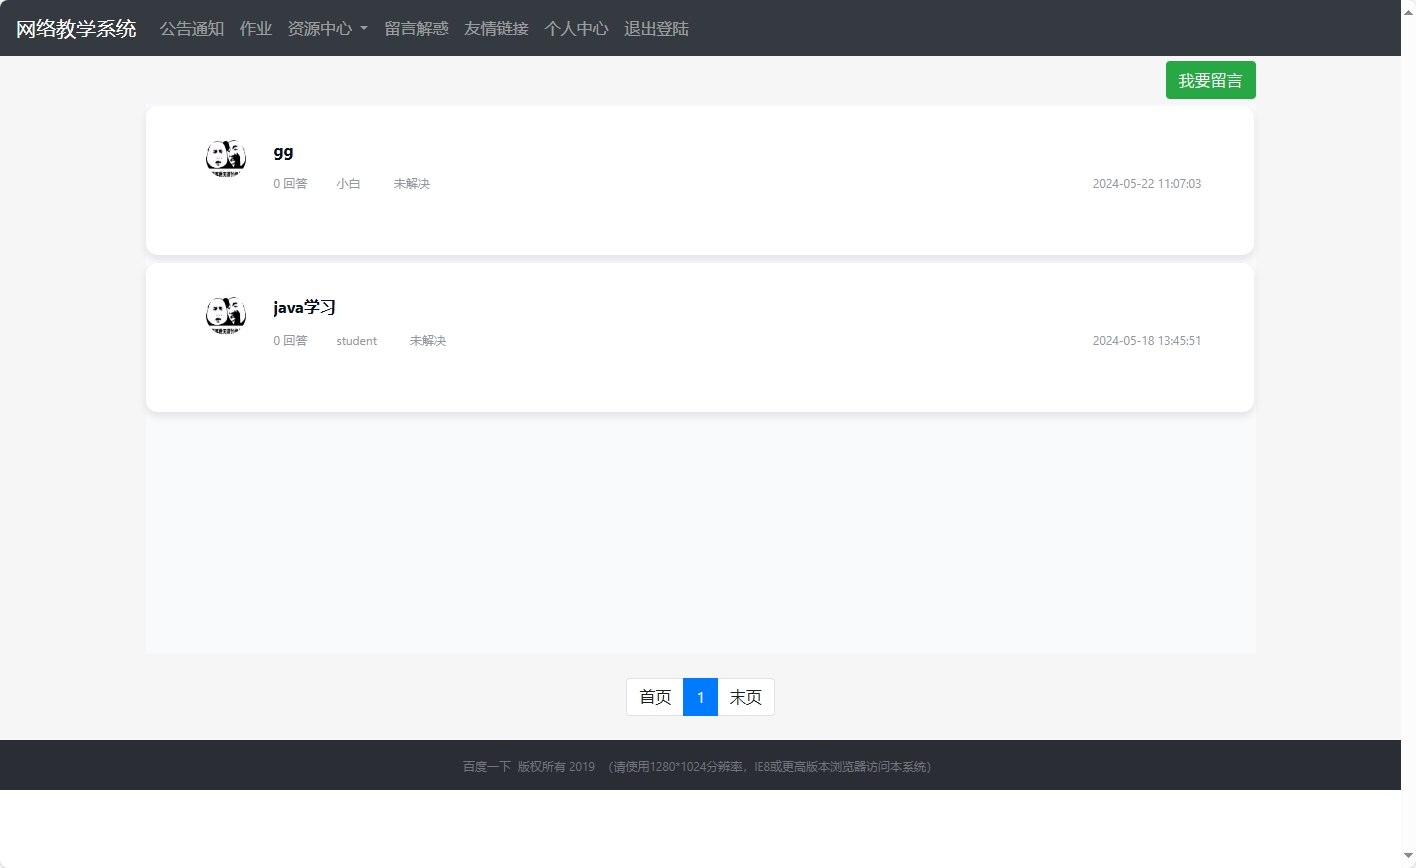
Task: Click 0 回答 count on java学习 post
Action: coord(291,341)
